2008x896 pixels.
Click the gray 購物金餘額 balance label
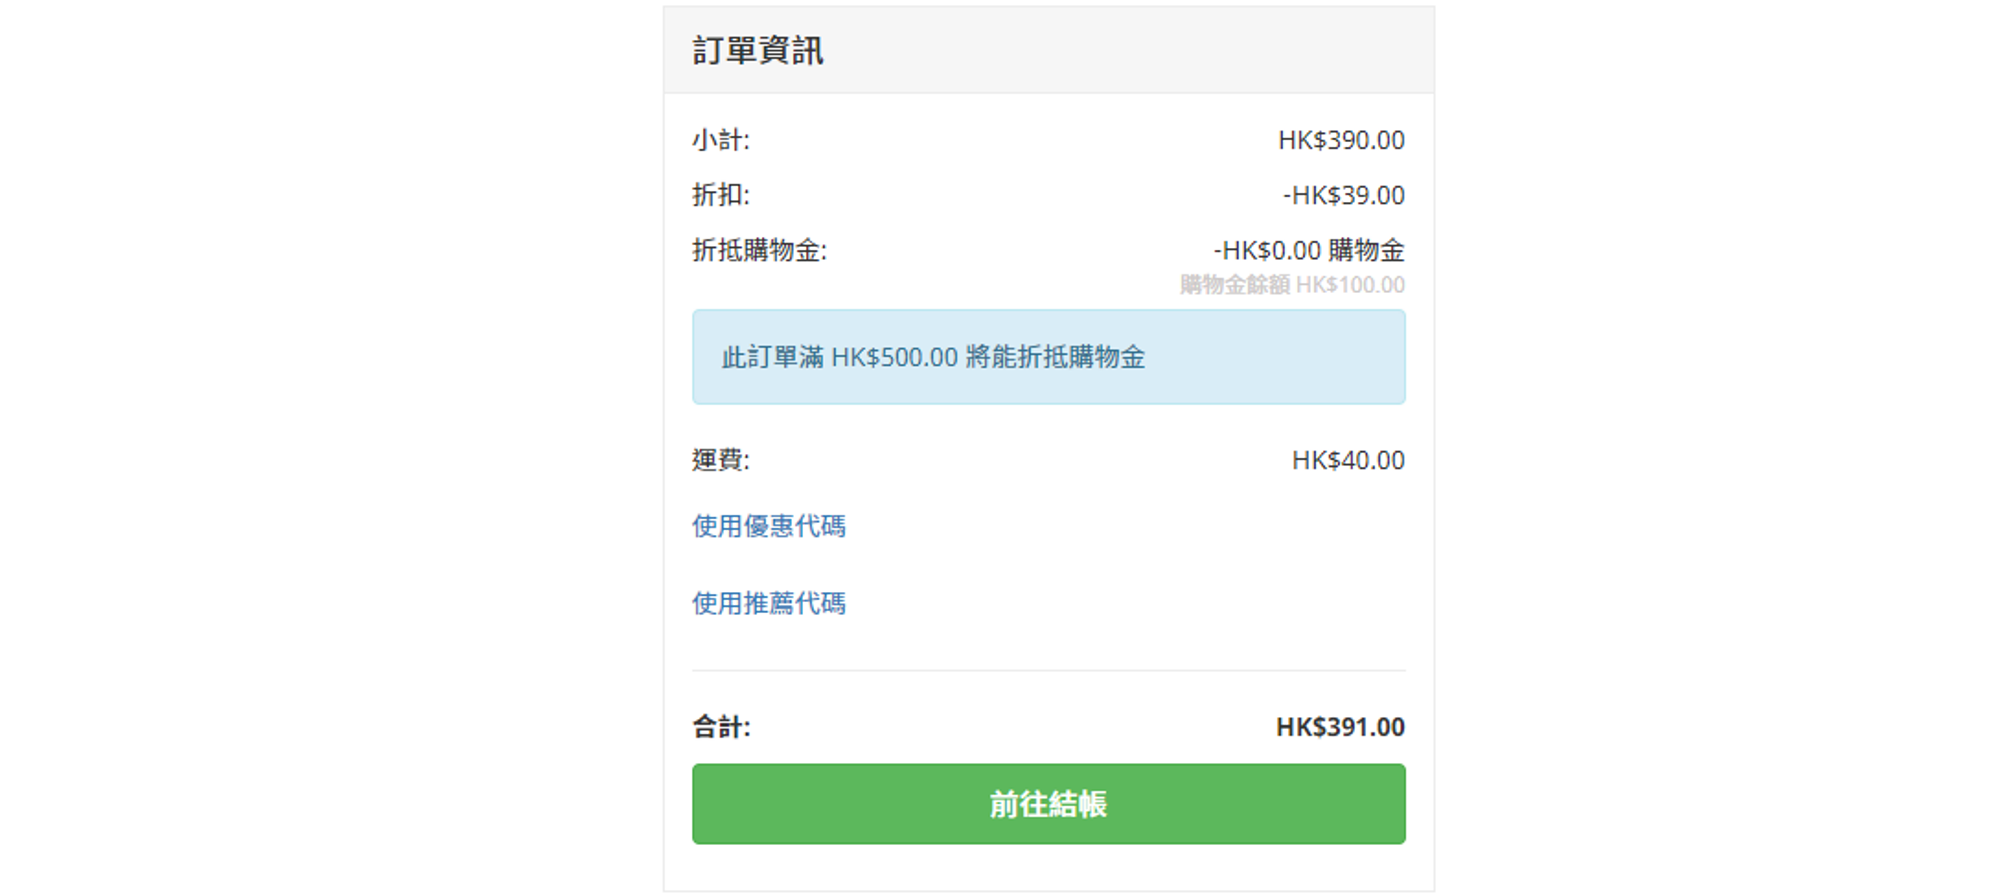point(1235,285)
